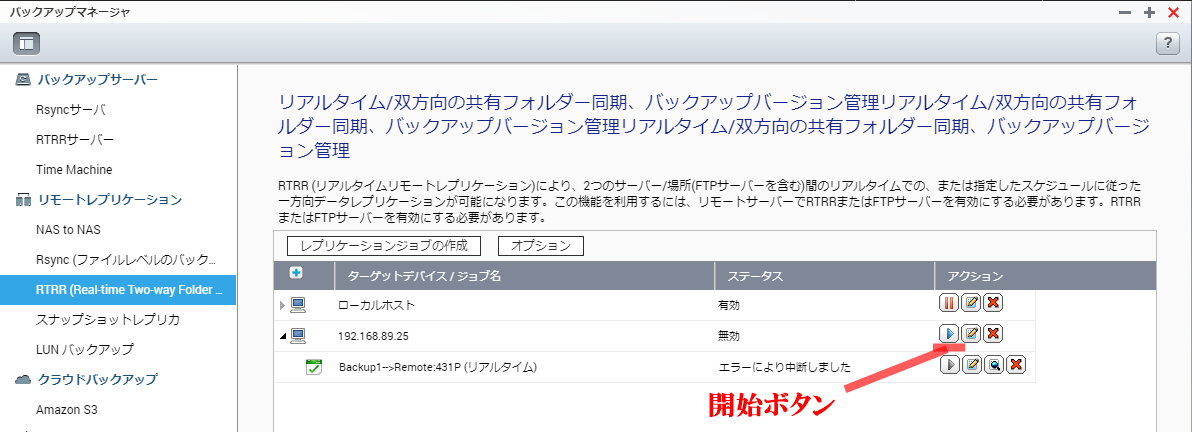Click the plus icon in table header
This screenshot has height=432, width=1192.
click(296, 272)
